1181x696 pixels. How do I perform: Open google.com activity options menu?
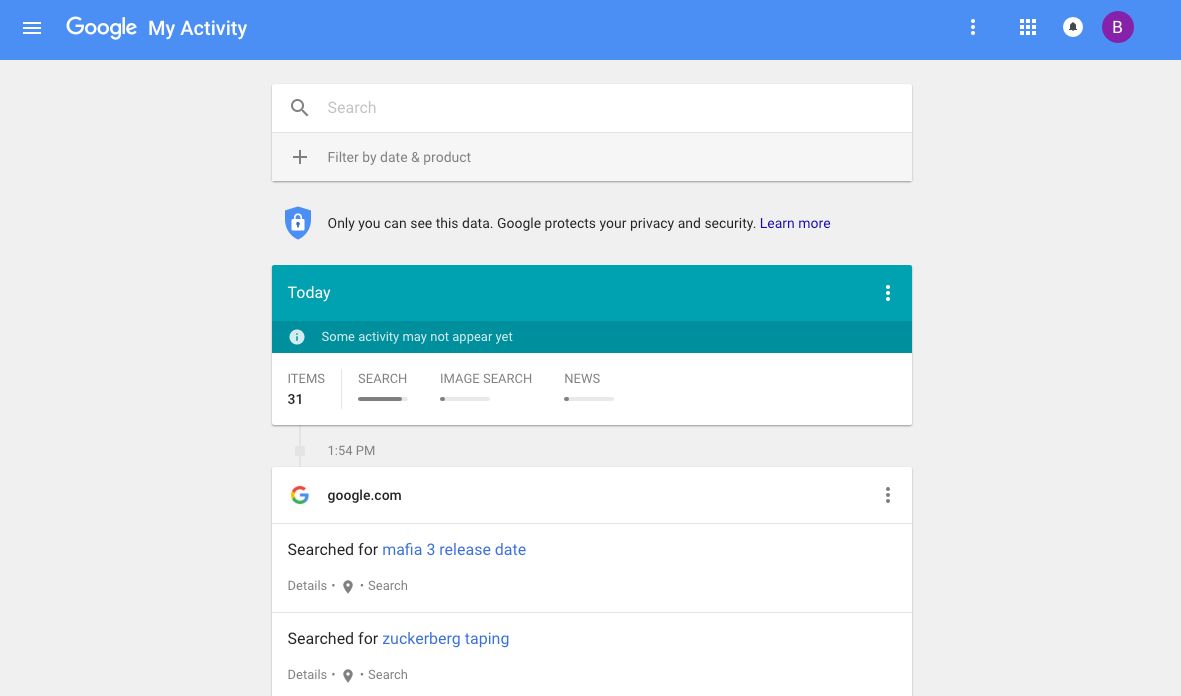pos(887,495)
